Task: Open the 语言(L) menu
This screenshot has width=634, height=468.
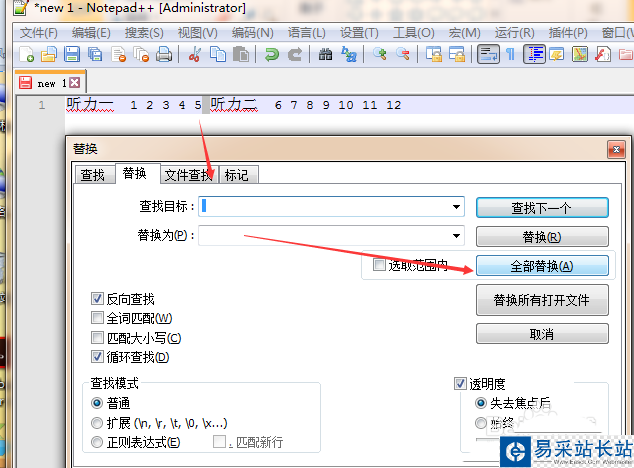Action: point(306,33)
